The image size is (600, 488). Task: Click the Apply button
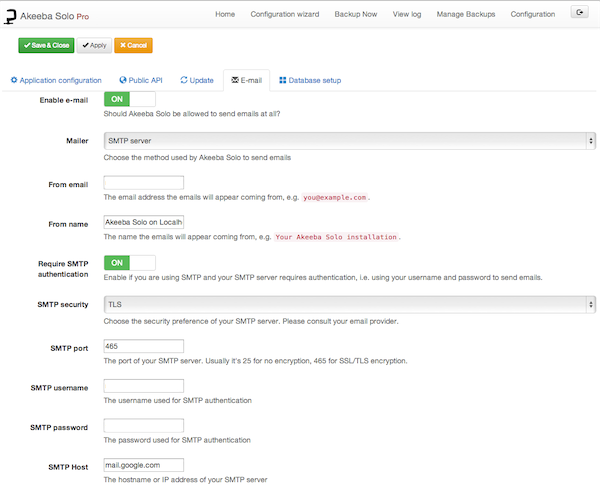94,45
